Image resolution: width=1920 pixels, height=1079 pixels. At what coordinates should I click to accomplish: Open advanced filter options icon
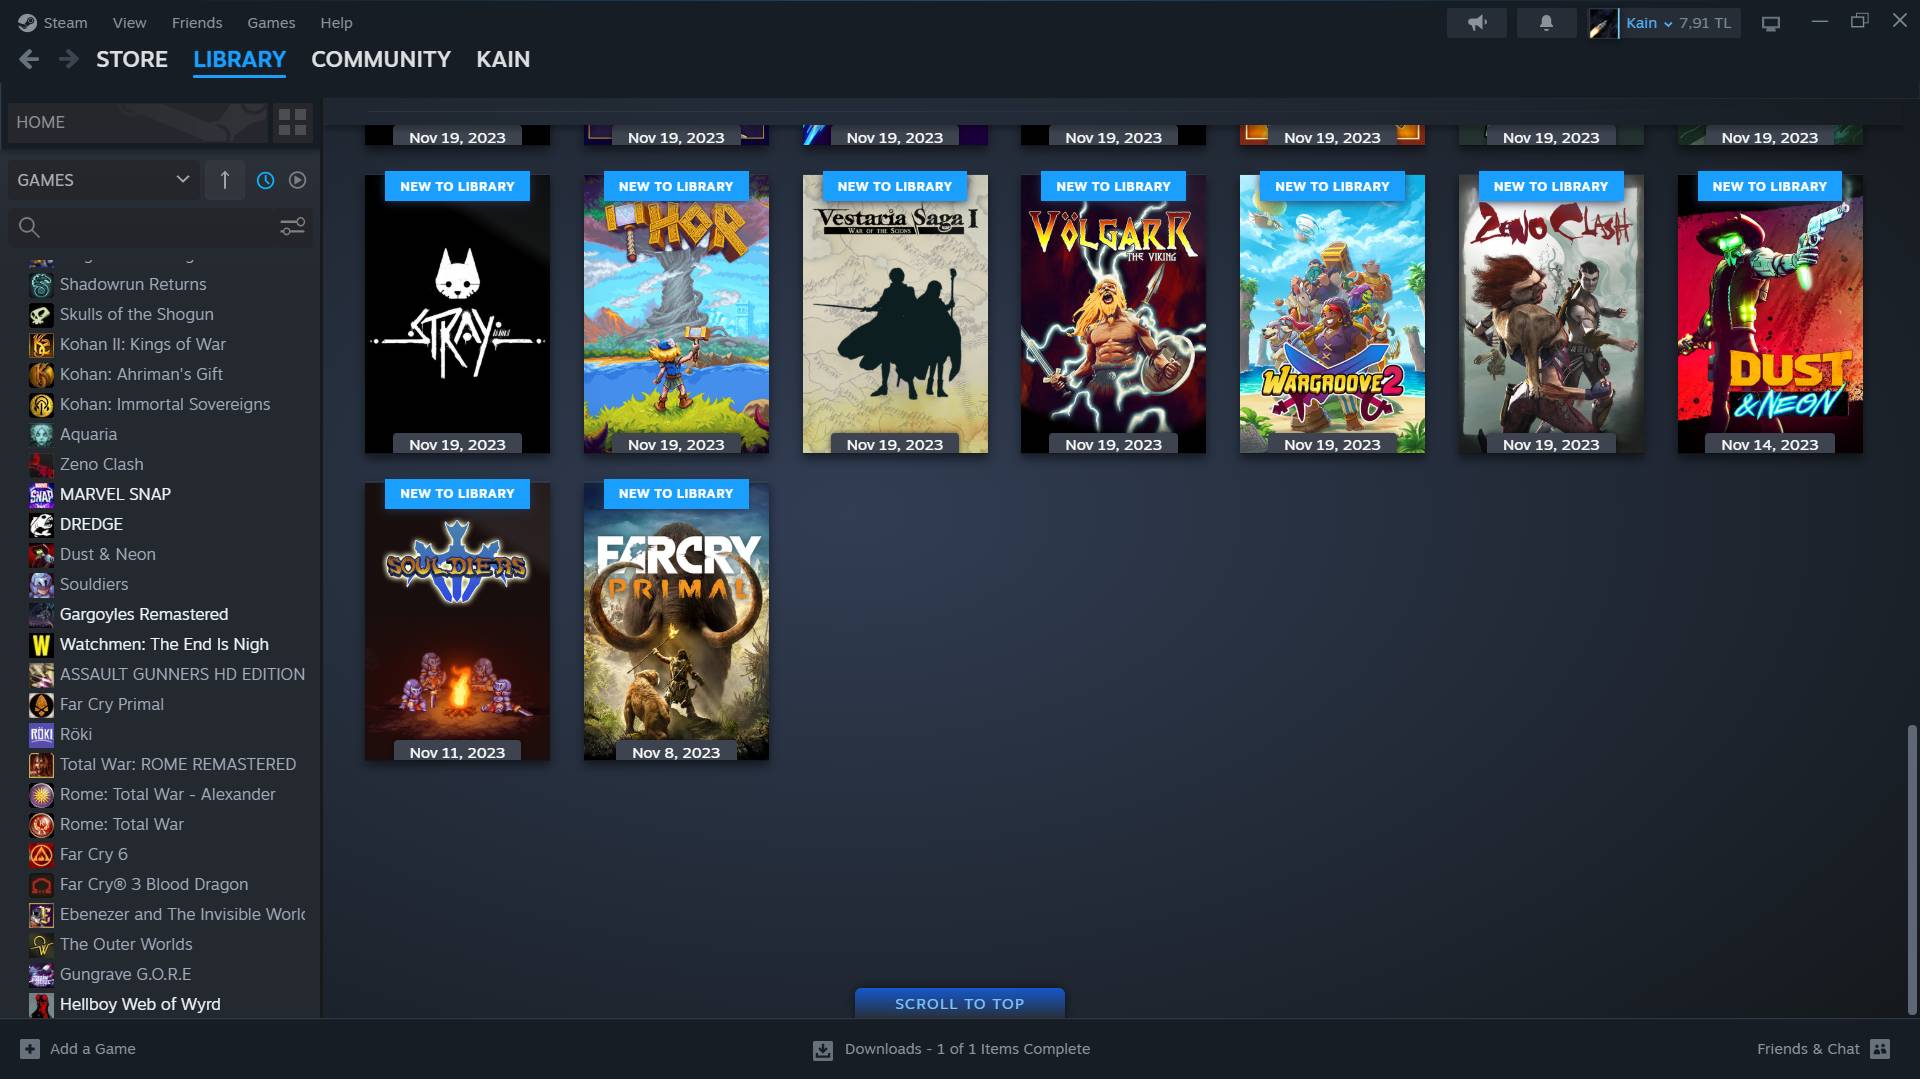point(292,227)
